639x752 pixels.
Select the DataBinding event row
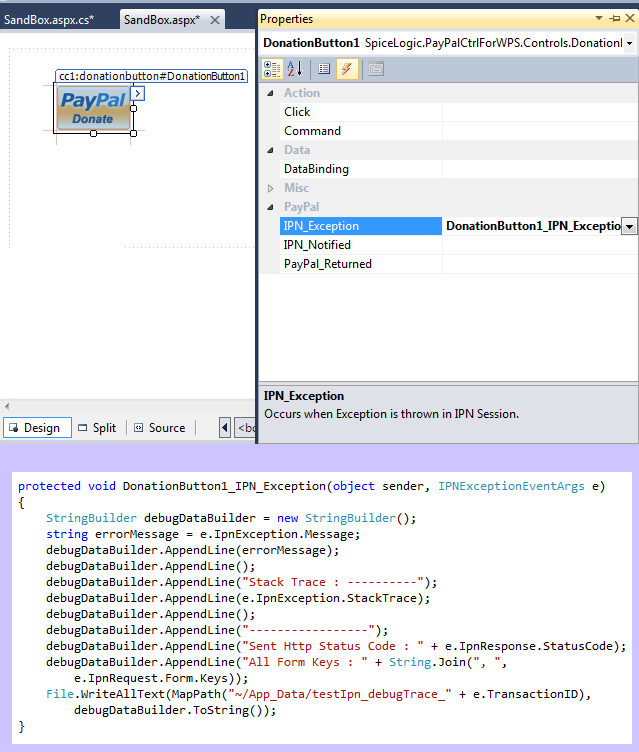pyautogui.click(x=360, y=169)
